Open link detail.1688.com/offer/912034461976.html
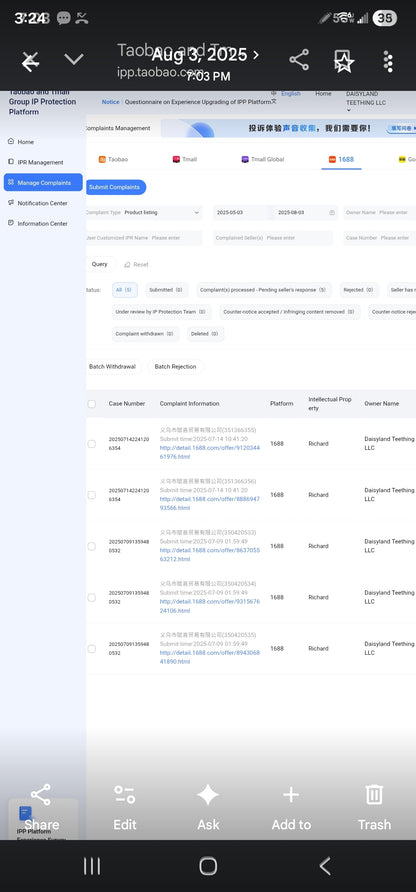The height and width of the screenshot is (892, 416). [x=210, y=452]
